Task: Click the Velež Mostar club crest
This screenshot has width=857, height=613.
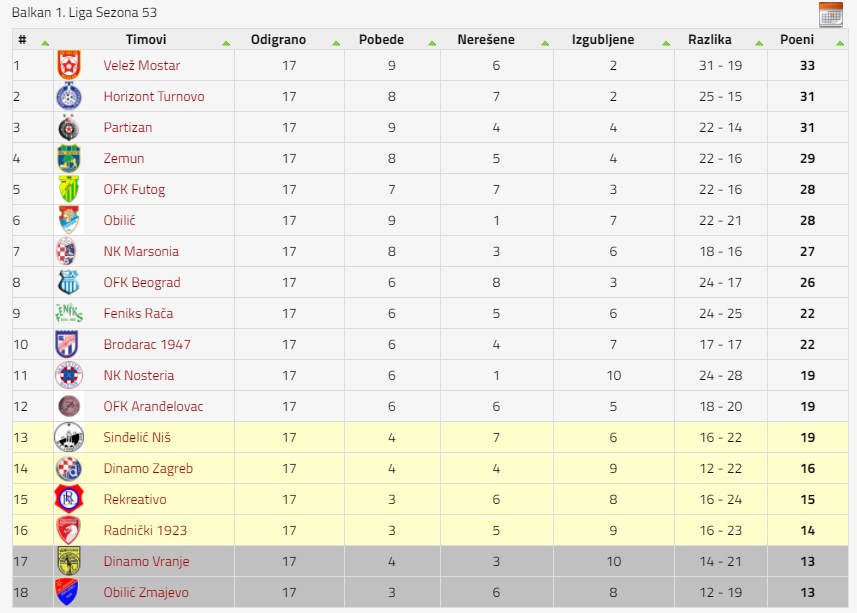Action: coord(69,66)
